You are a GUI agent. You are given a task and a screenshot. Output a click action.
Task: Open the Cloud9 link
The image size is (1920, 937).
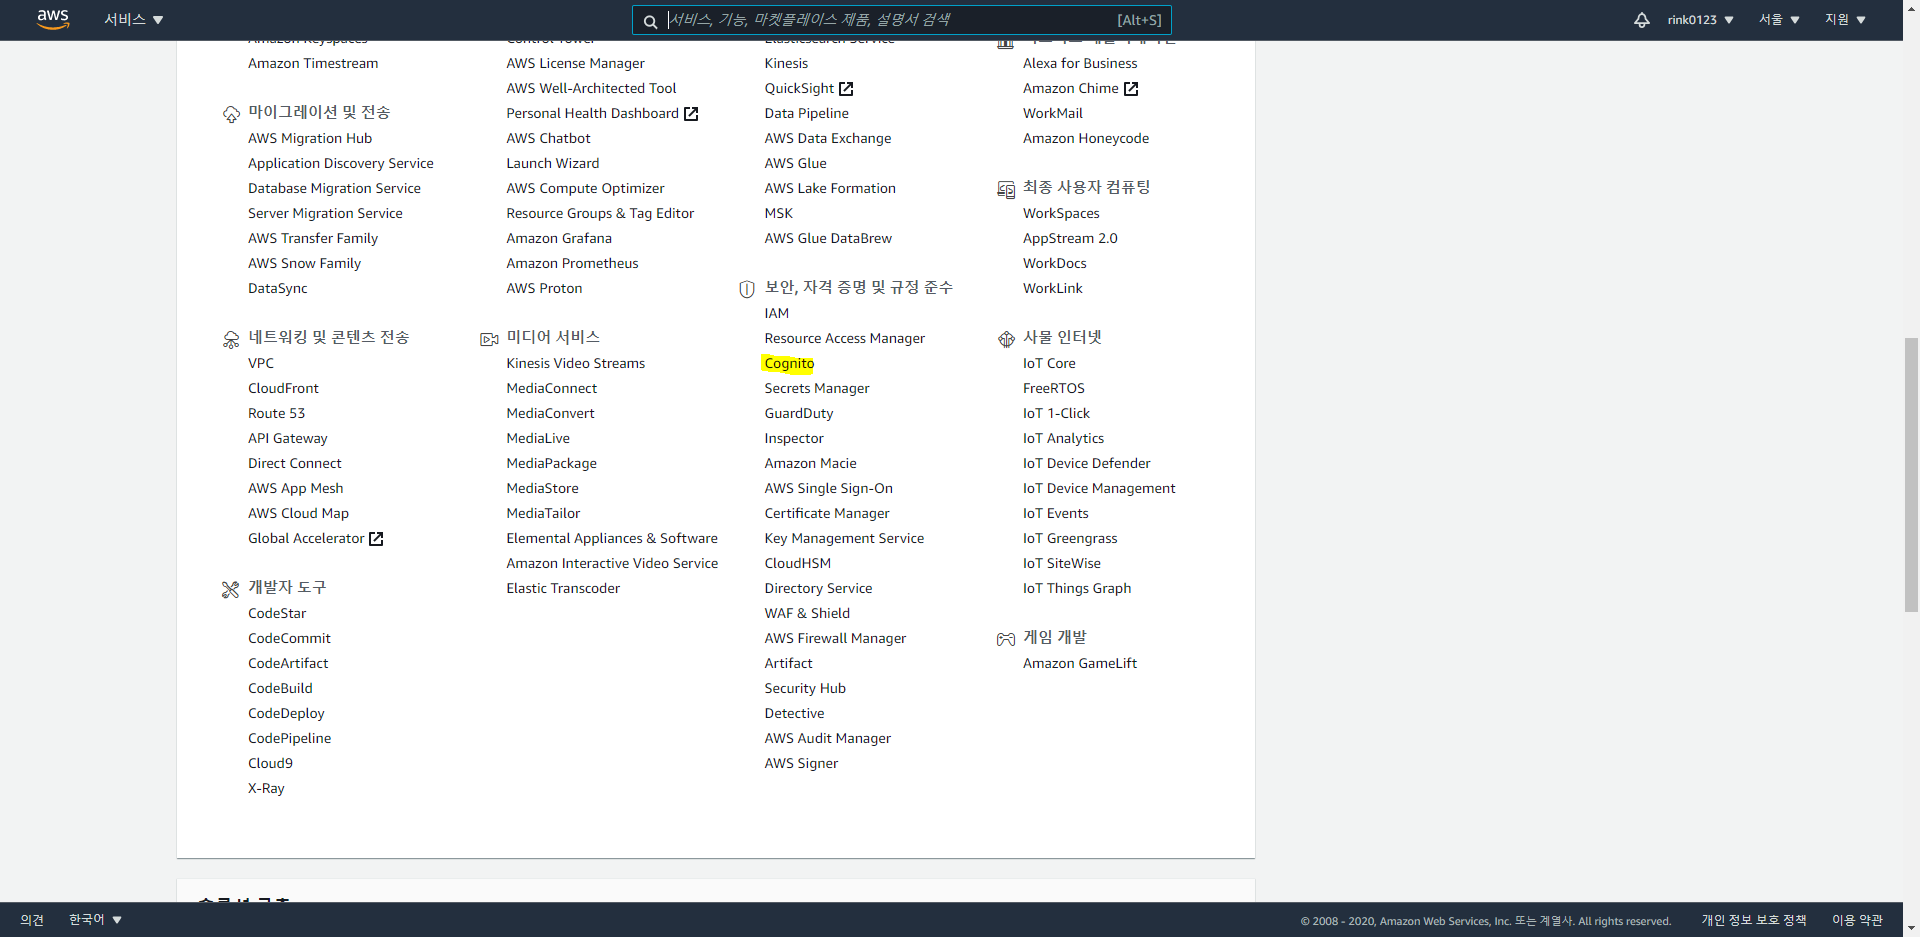(271, 764)
